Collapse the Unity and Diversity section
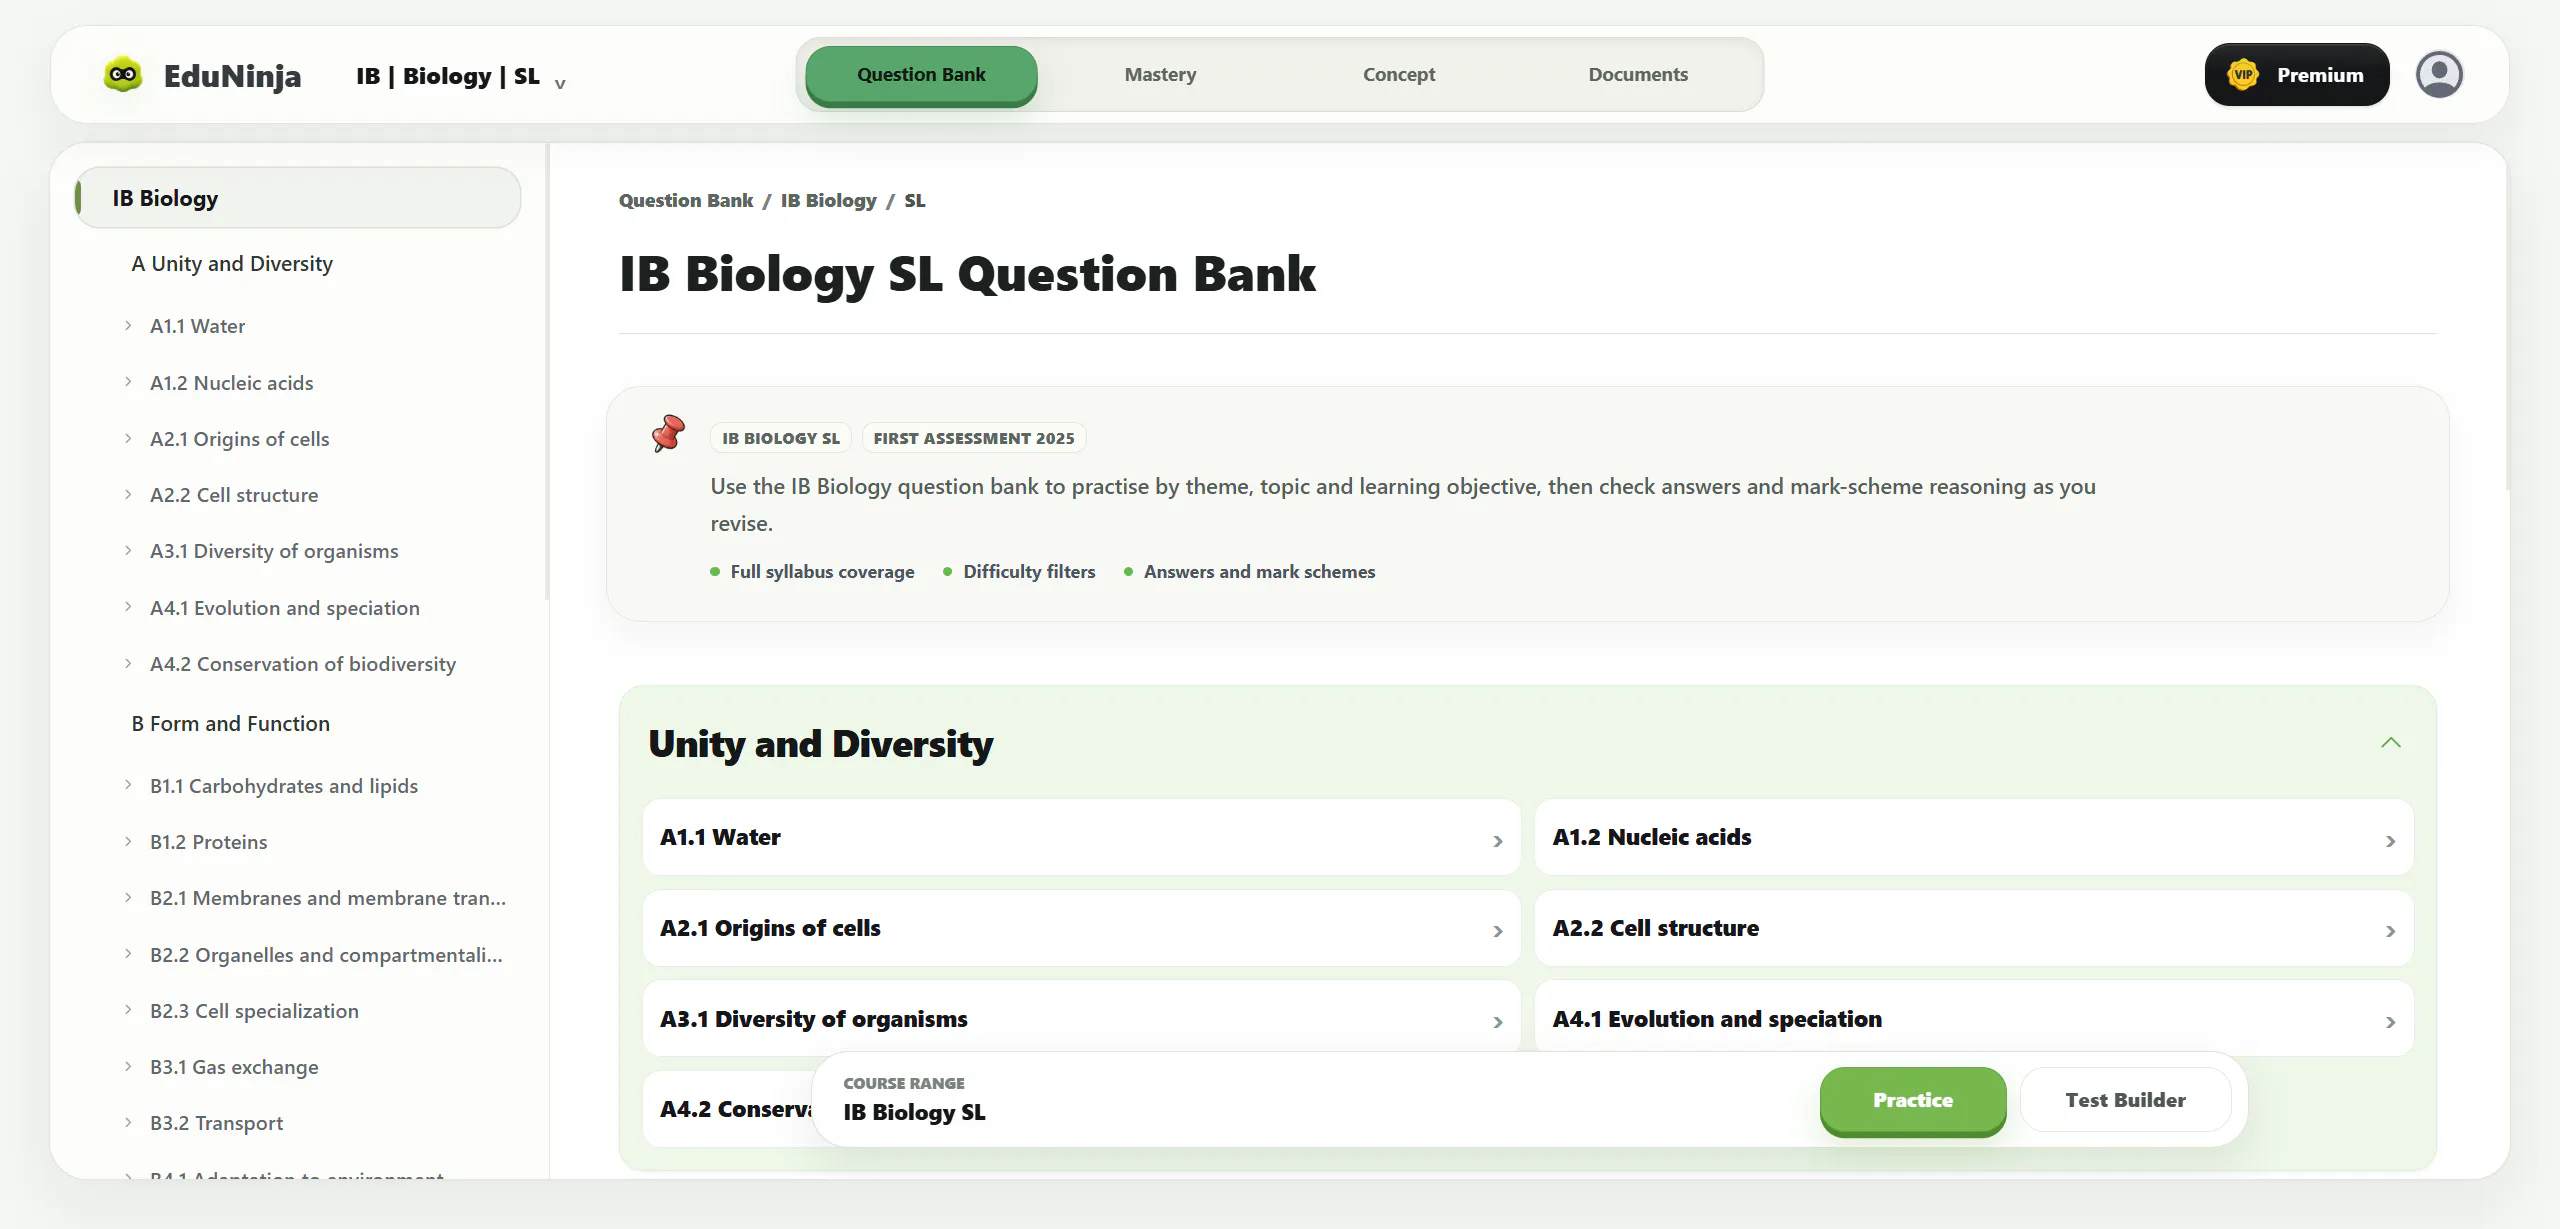Screen dimensions: 2560x1229 [x=2391, y=743]
